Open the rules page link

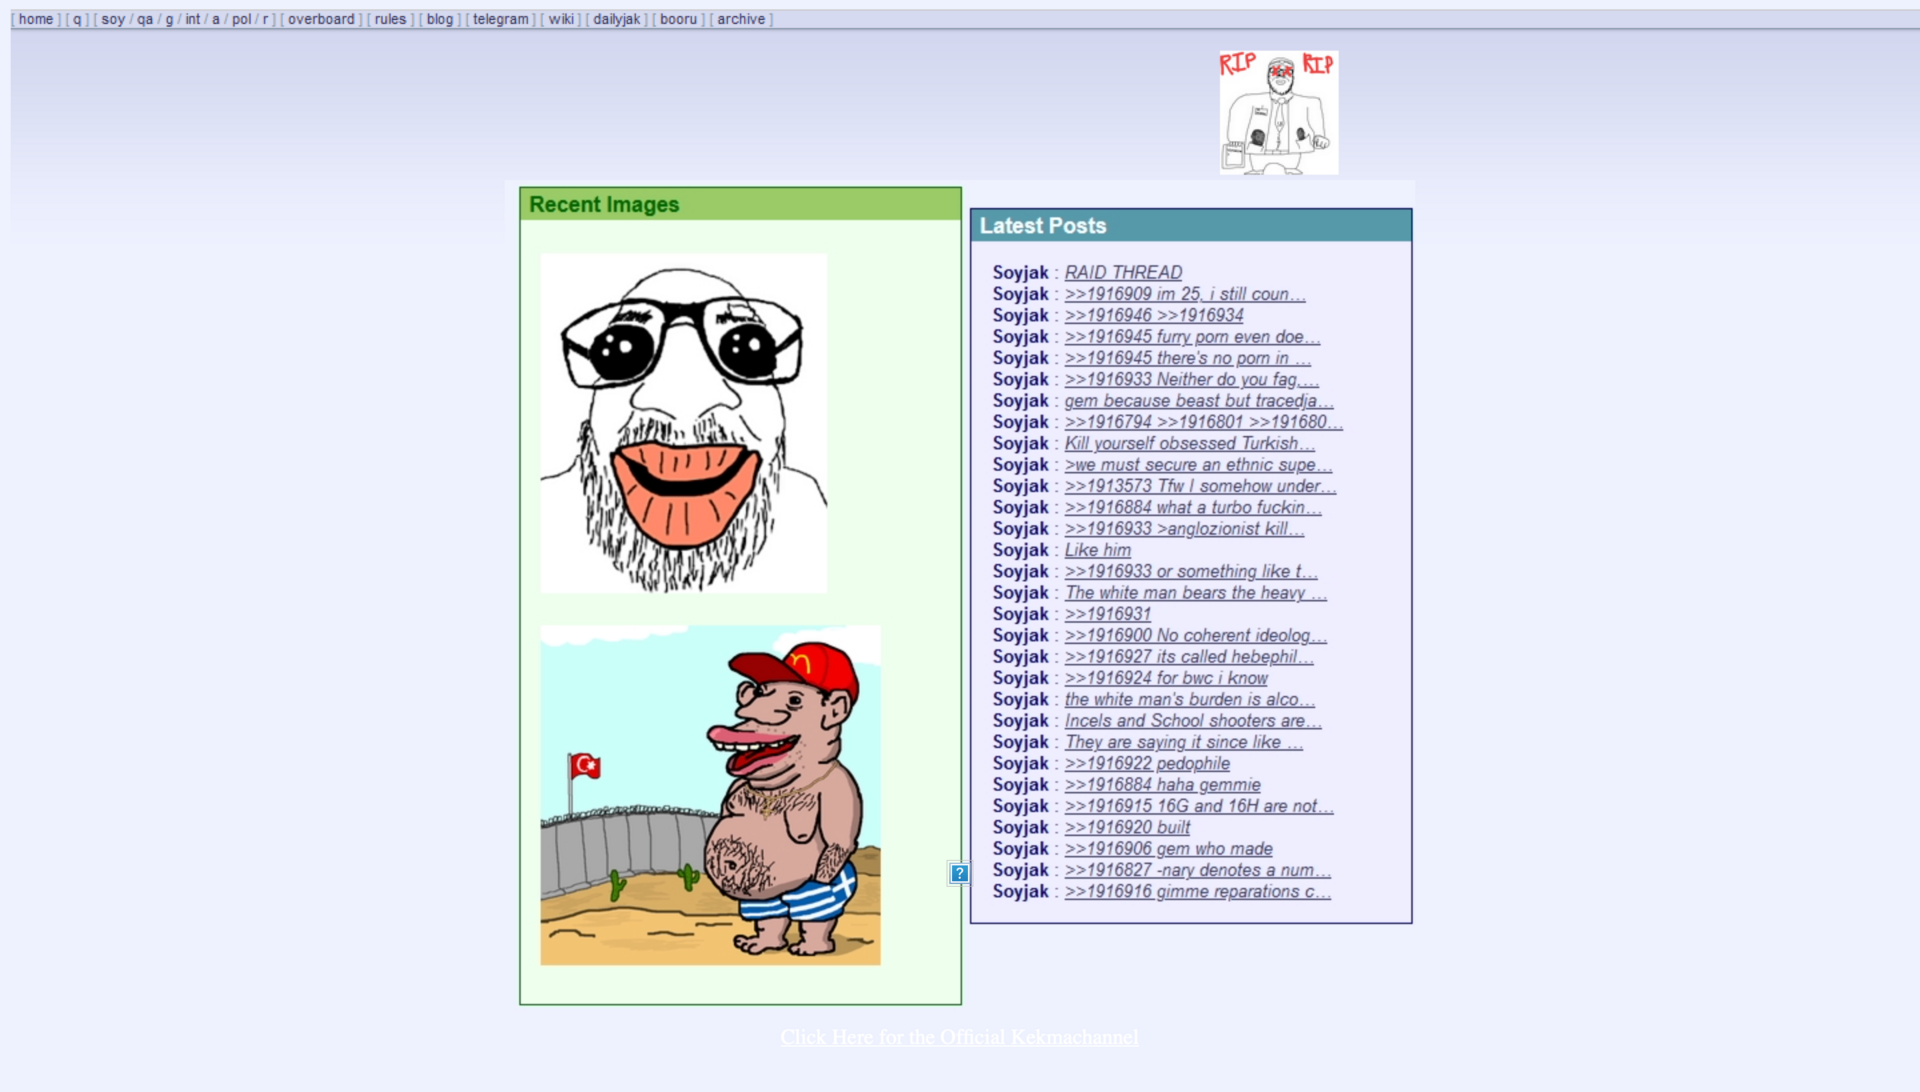[x=390, y=19]
